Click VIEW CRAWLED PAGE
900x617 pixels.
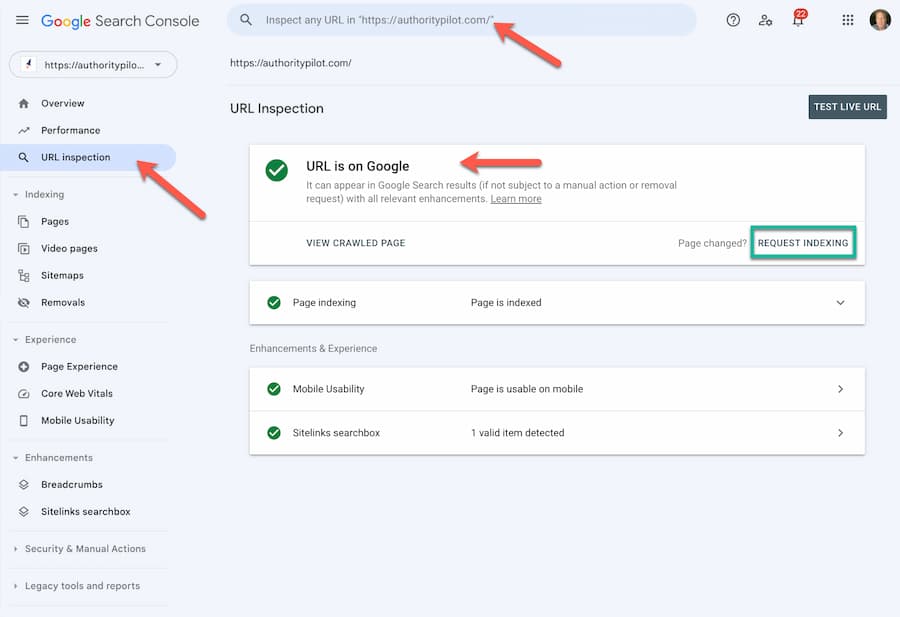[356, 243]
